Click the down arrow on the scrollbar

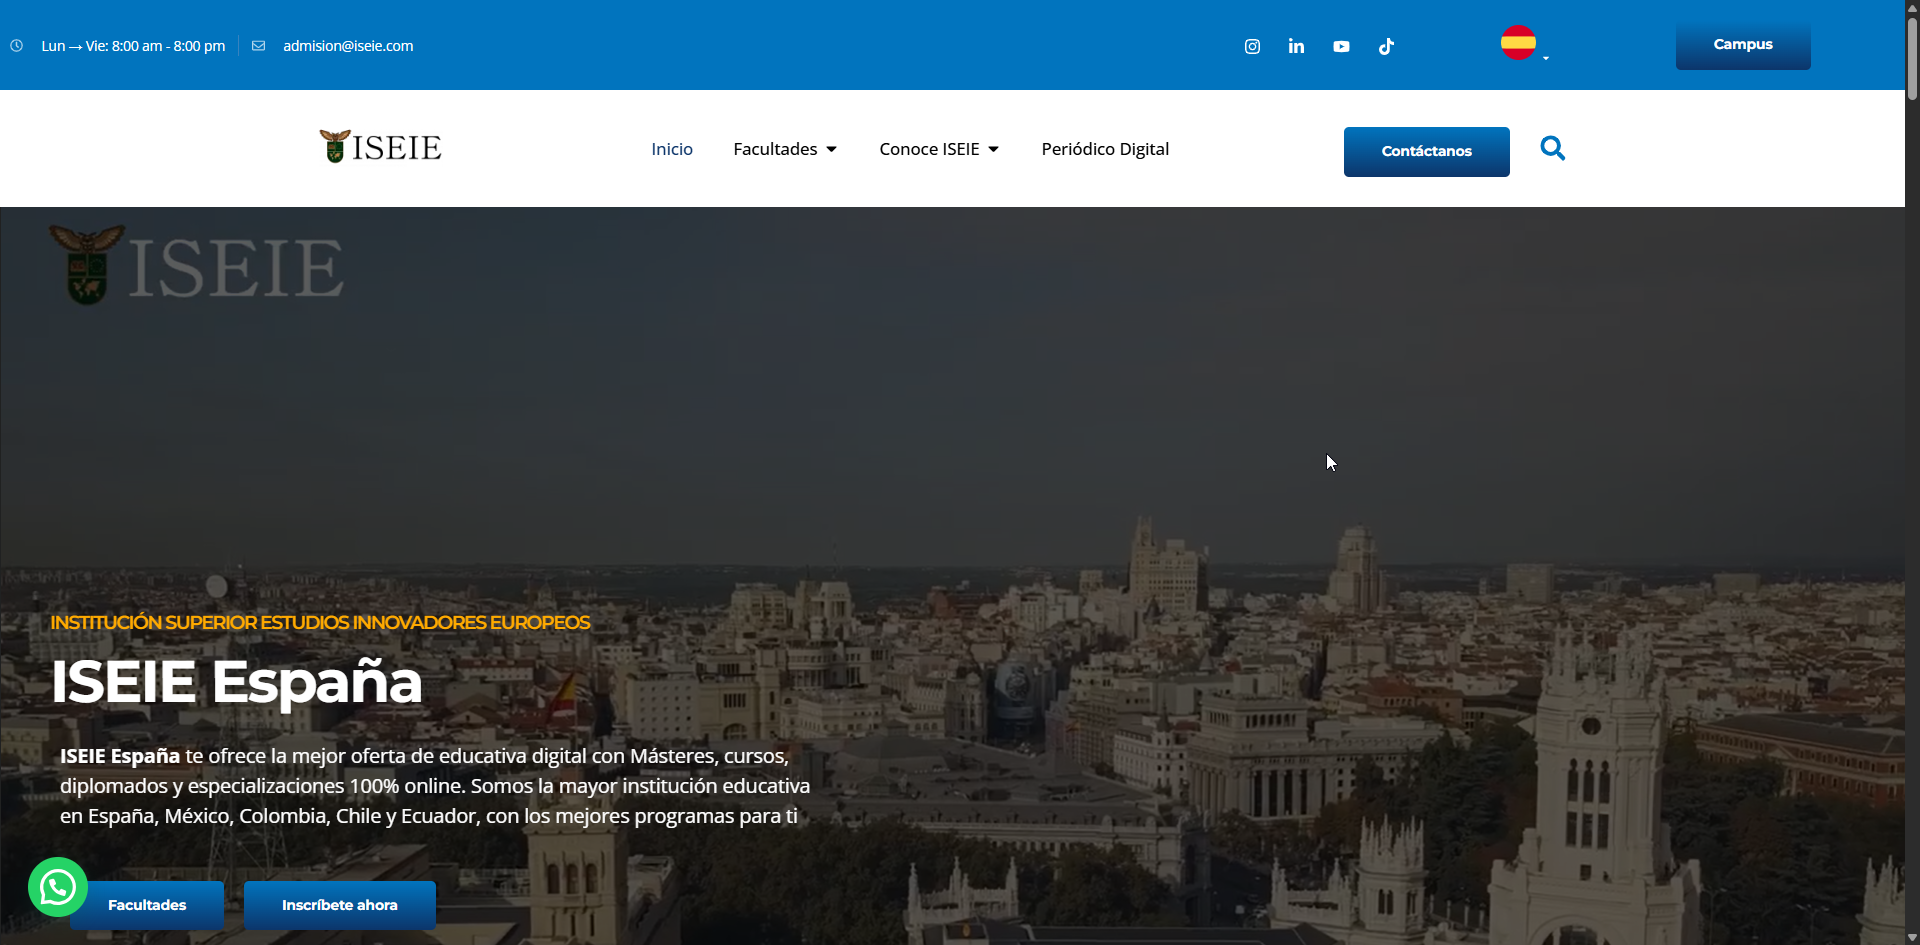point(1911,937)
